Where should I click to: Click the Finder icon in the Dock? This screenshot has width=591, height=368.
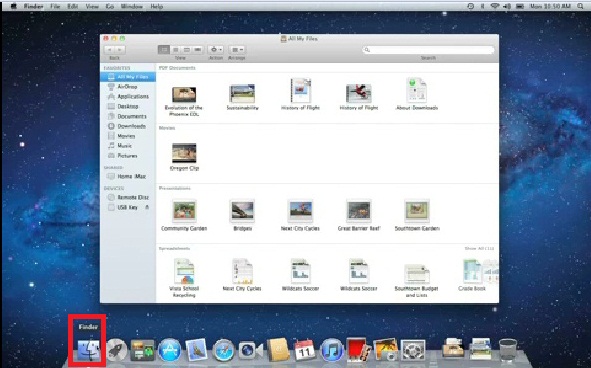88,350
